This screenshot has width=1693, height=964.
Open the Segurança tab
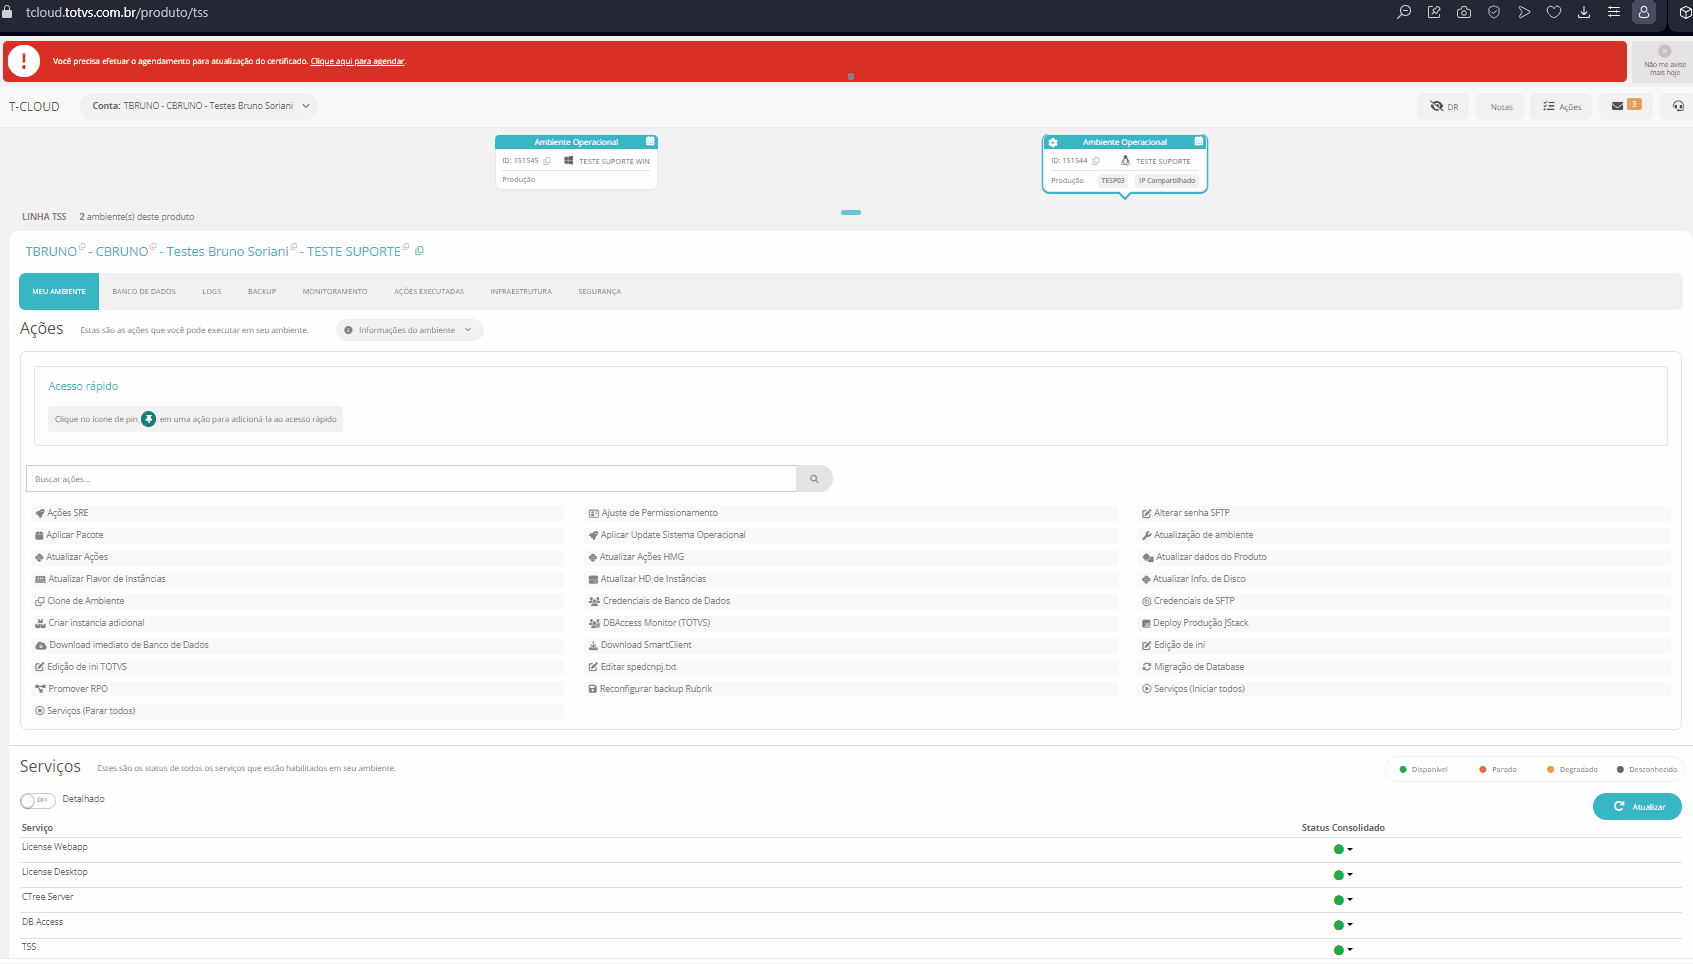[600, 292]
